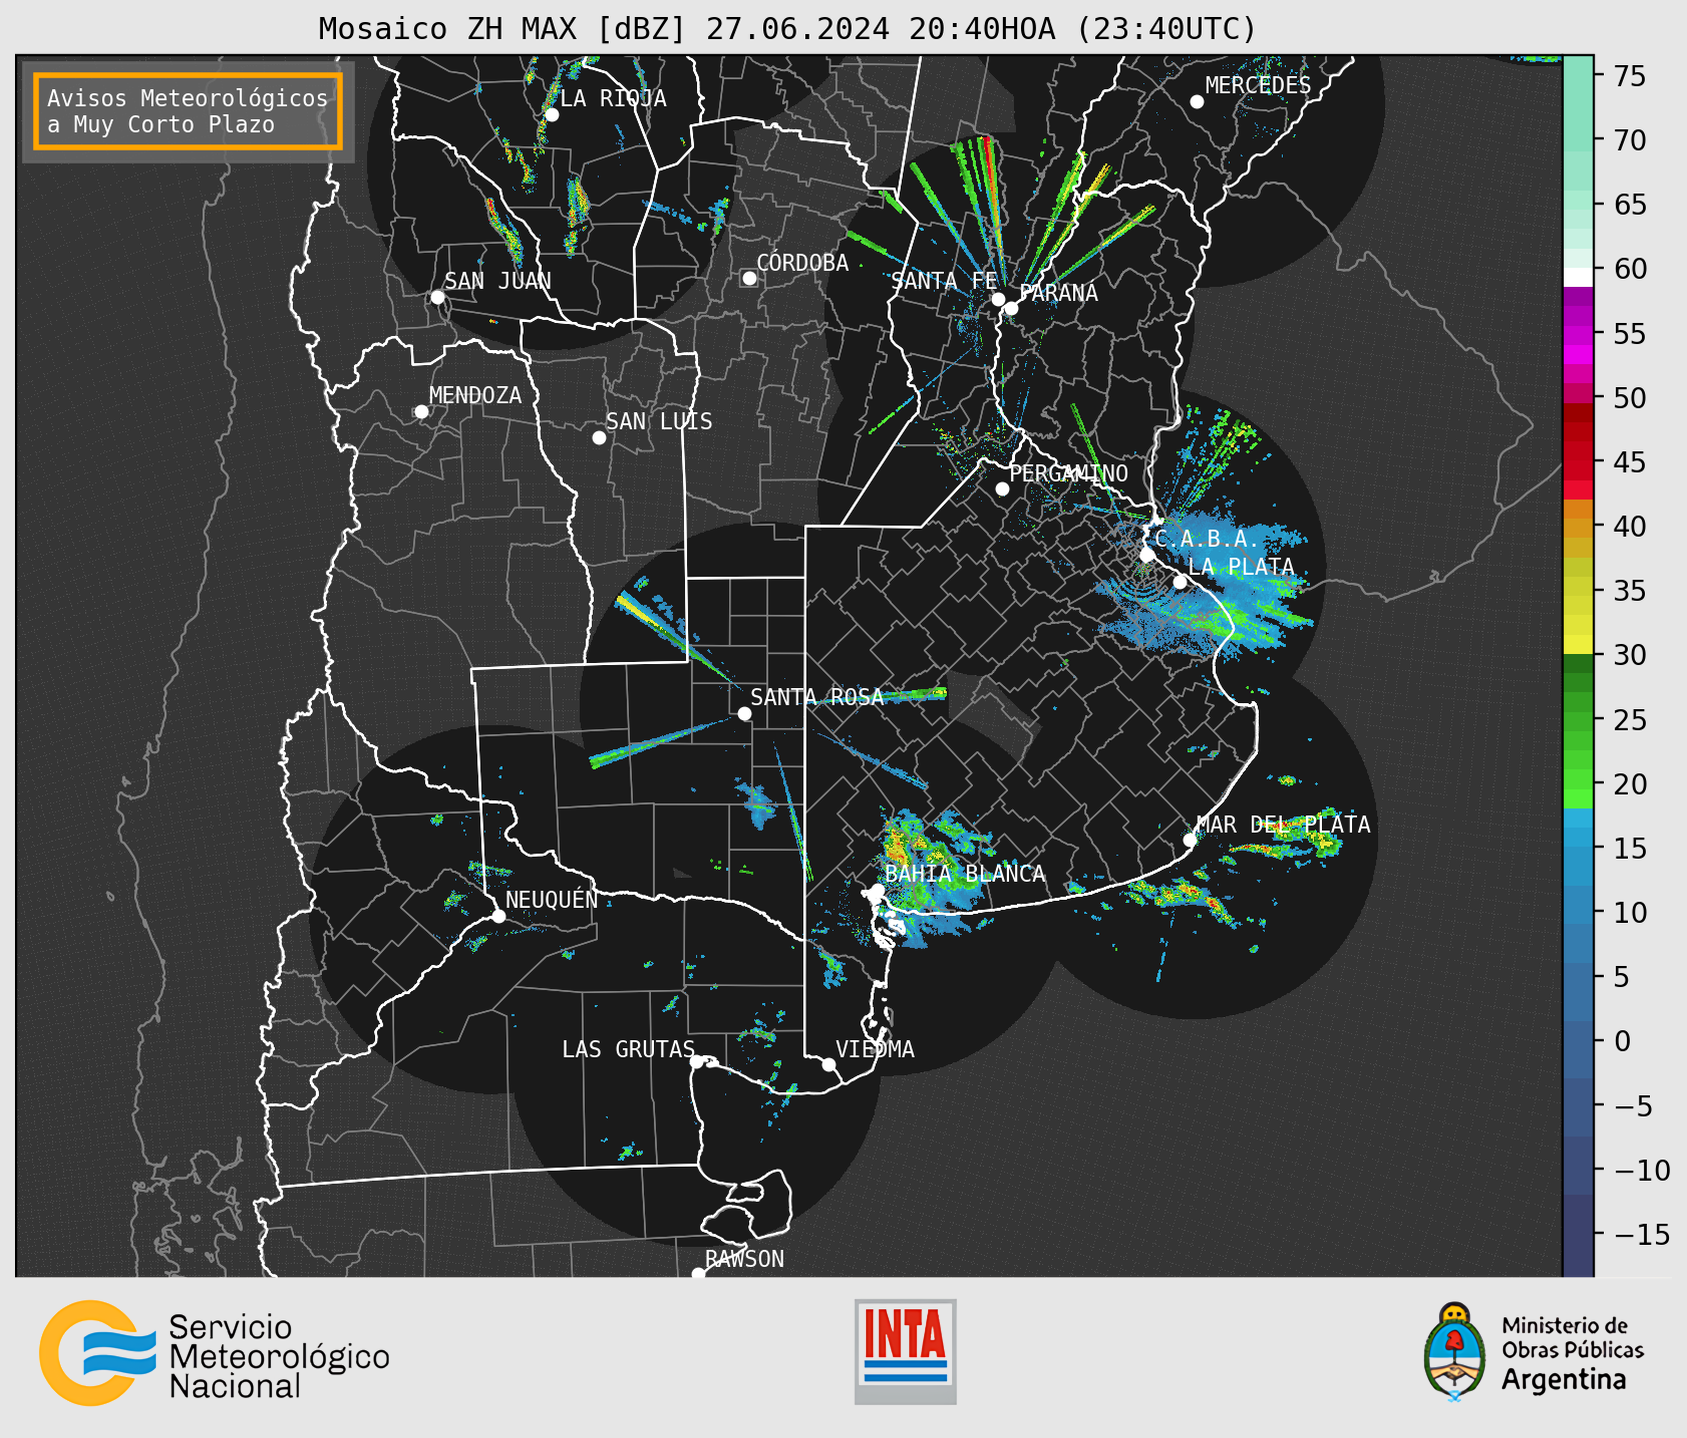Click the BAHIA BLANCA label text

pyautogui.click(x=965, y=874)
